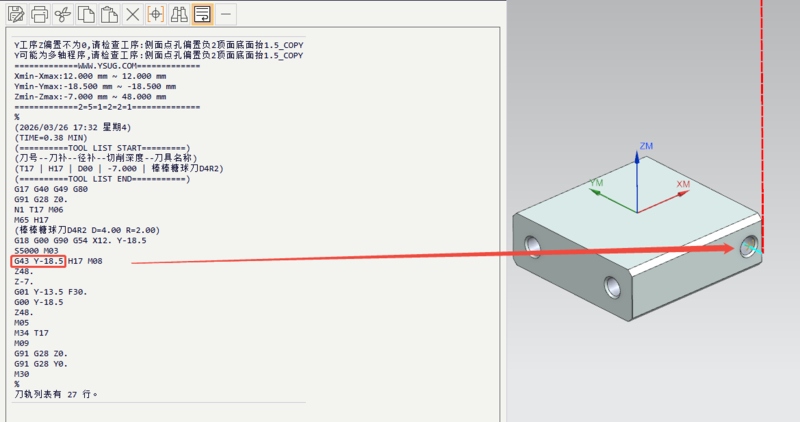This screenshot has height=422, width=800.
Task: Click the dash icon at toolbar end
Action: (226, 14)
